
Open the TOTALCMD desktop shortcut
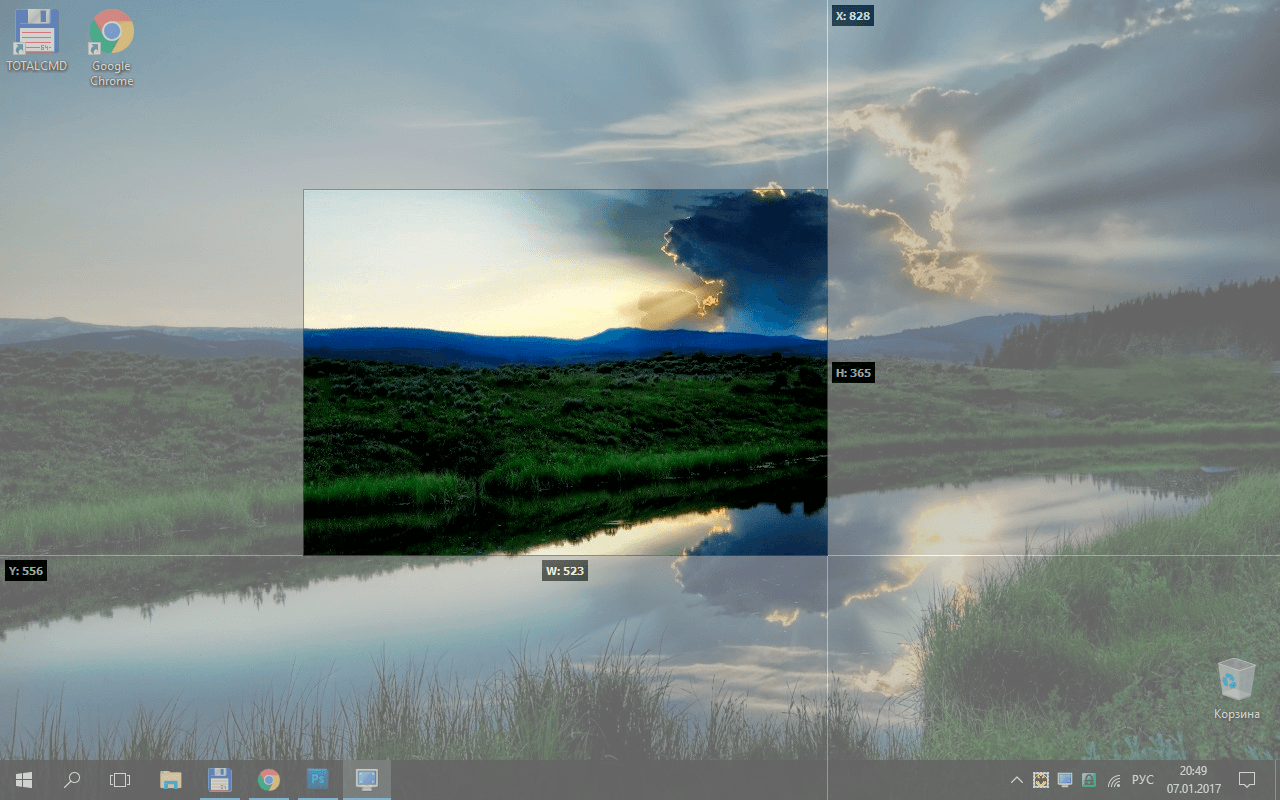[x=36, y=40]
